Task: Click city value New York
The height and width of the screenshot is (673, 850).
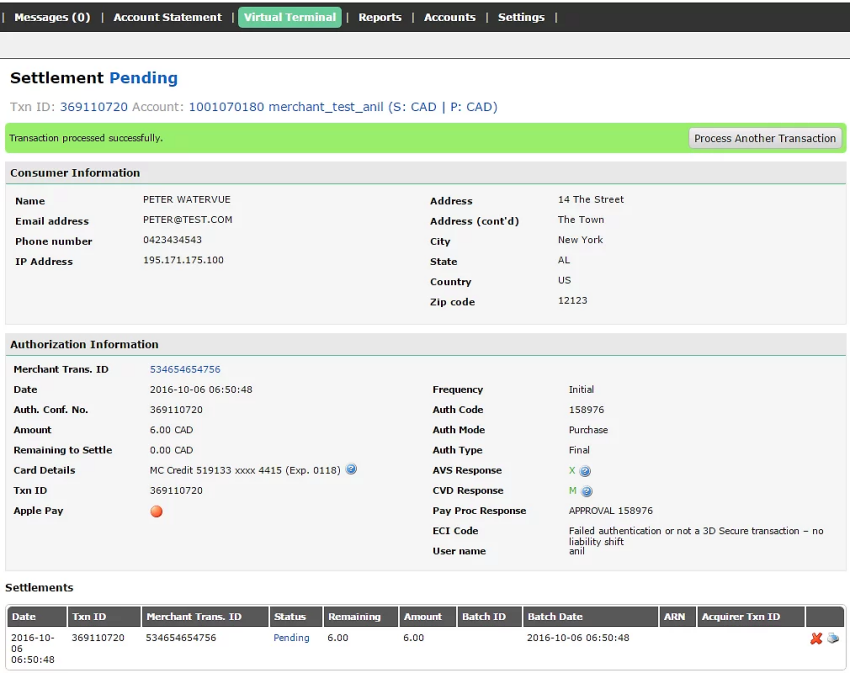Action: coord(580,240)
